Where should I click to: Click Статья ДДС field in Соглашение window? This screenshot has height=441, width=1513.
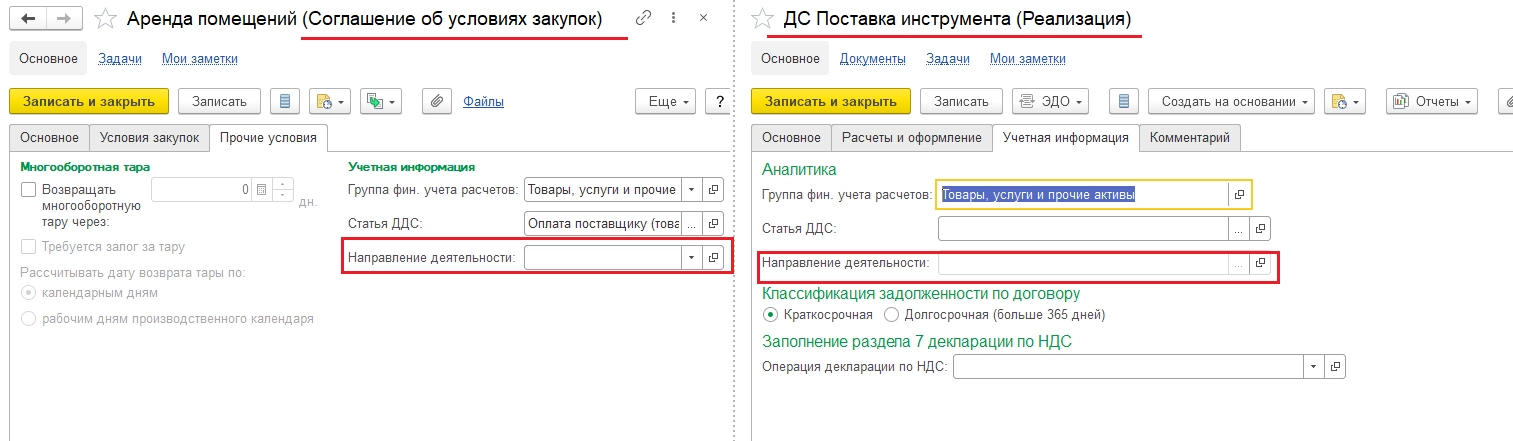pyautogui.click(x=602, y=223)
